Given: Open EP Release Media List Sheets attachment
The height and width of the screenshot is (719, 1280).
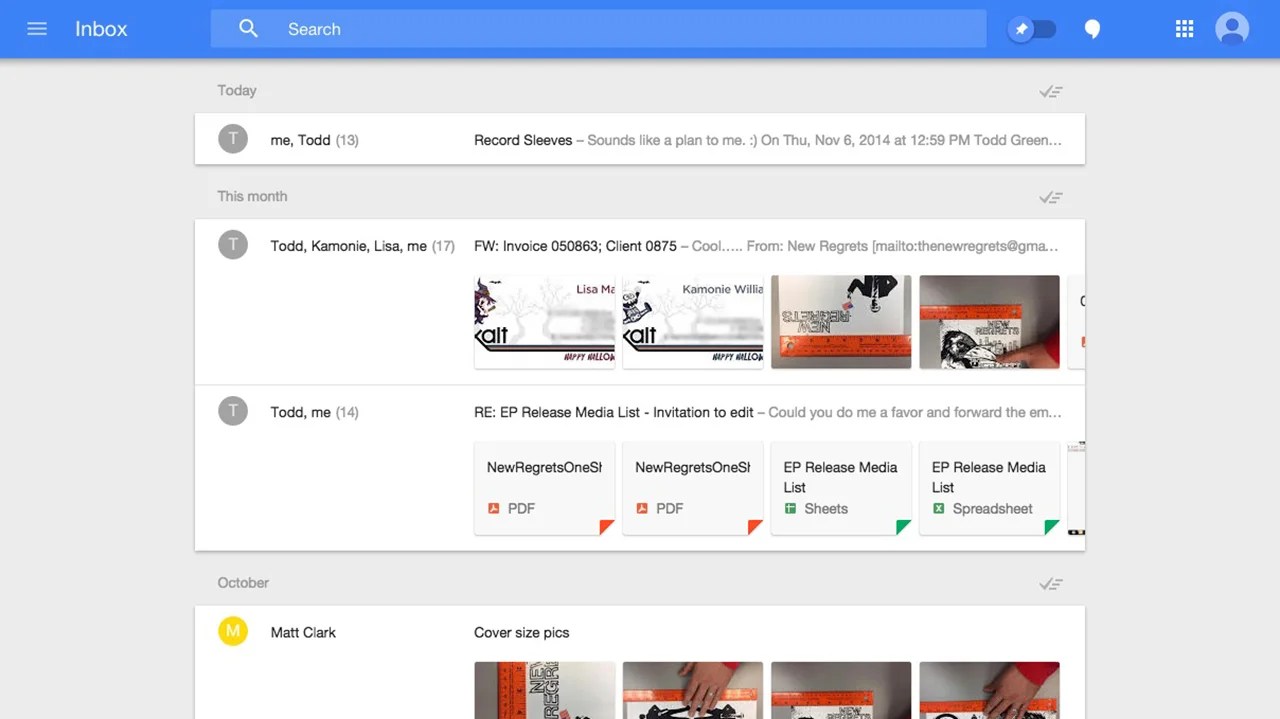Looking at the screenshot, I should pos(841,488).
